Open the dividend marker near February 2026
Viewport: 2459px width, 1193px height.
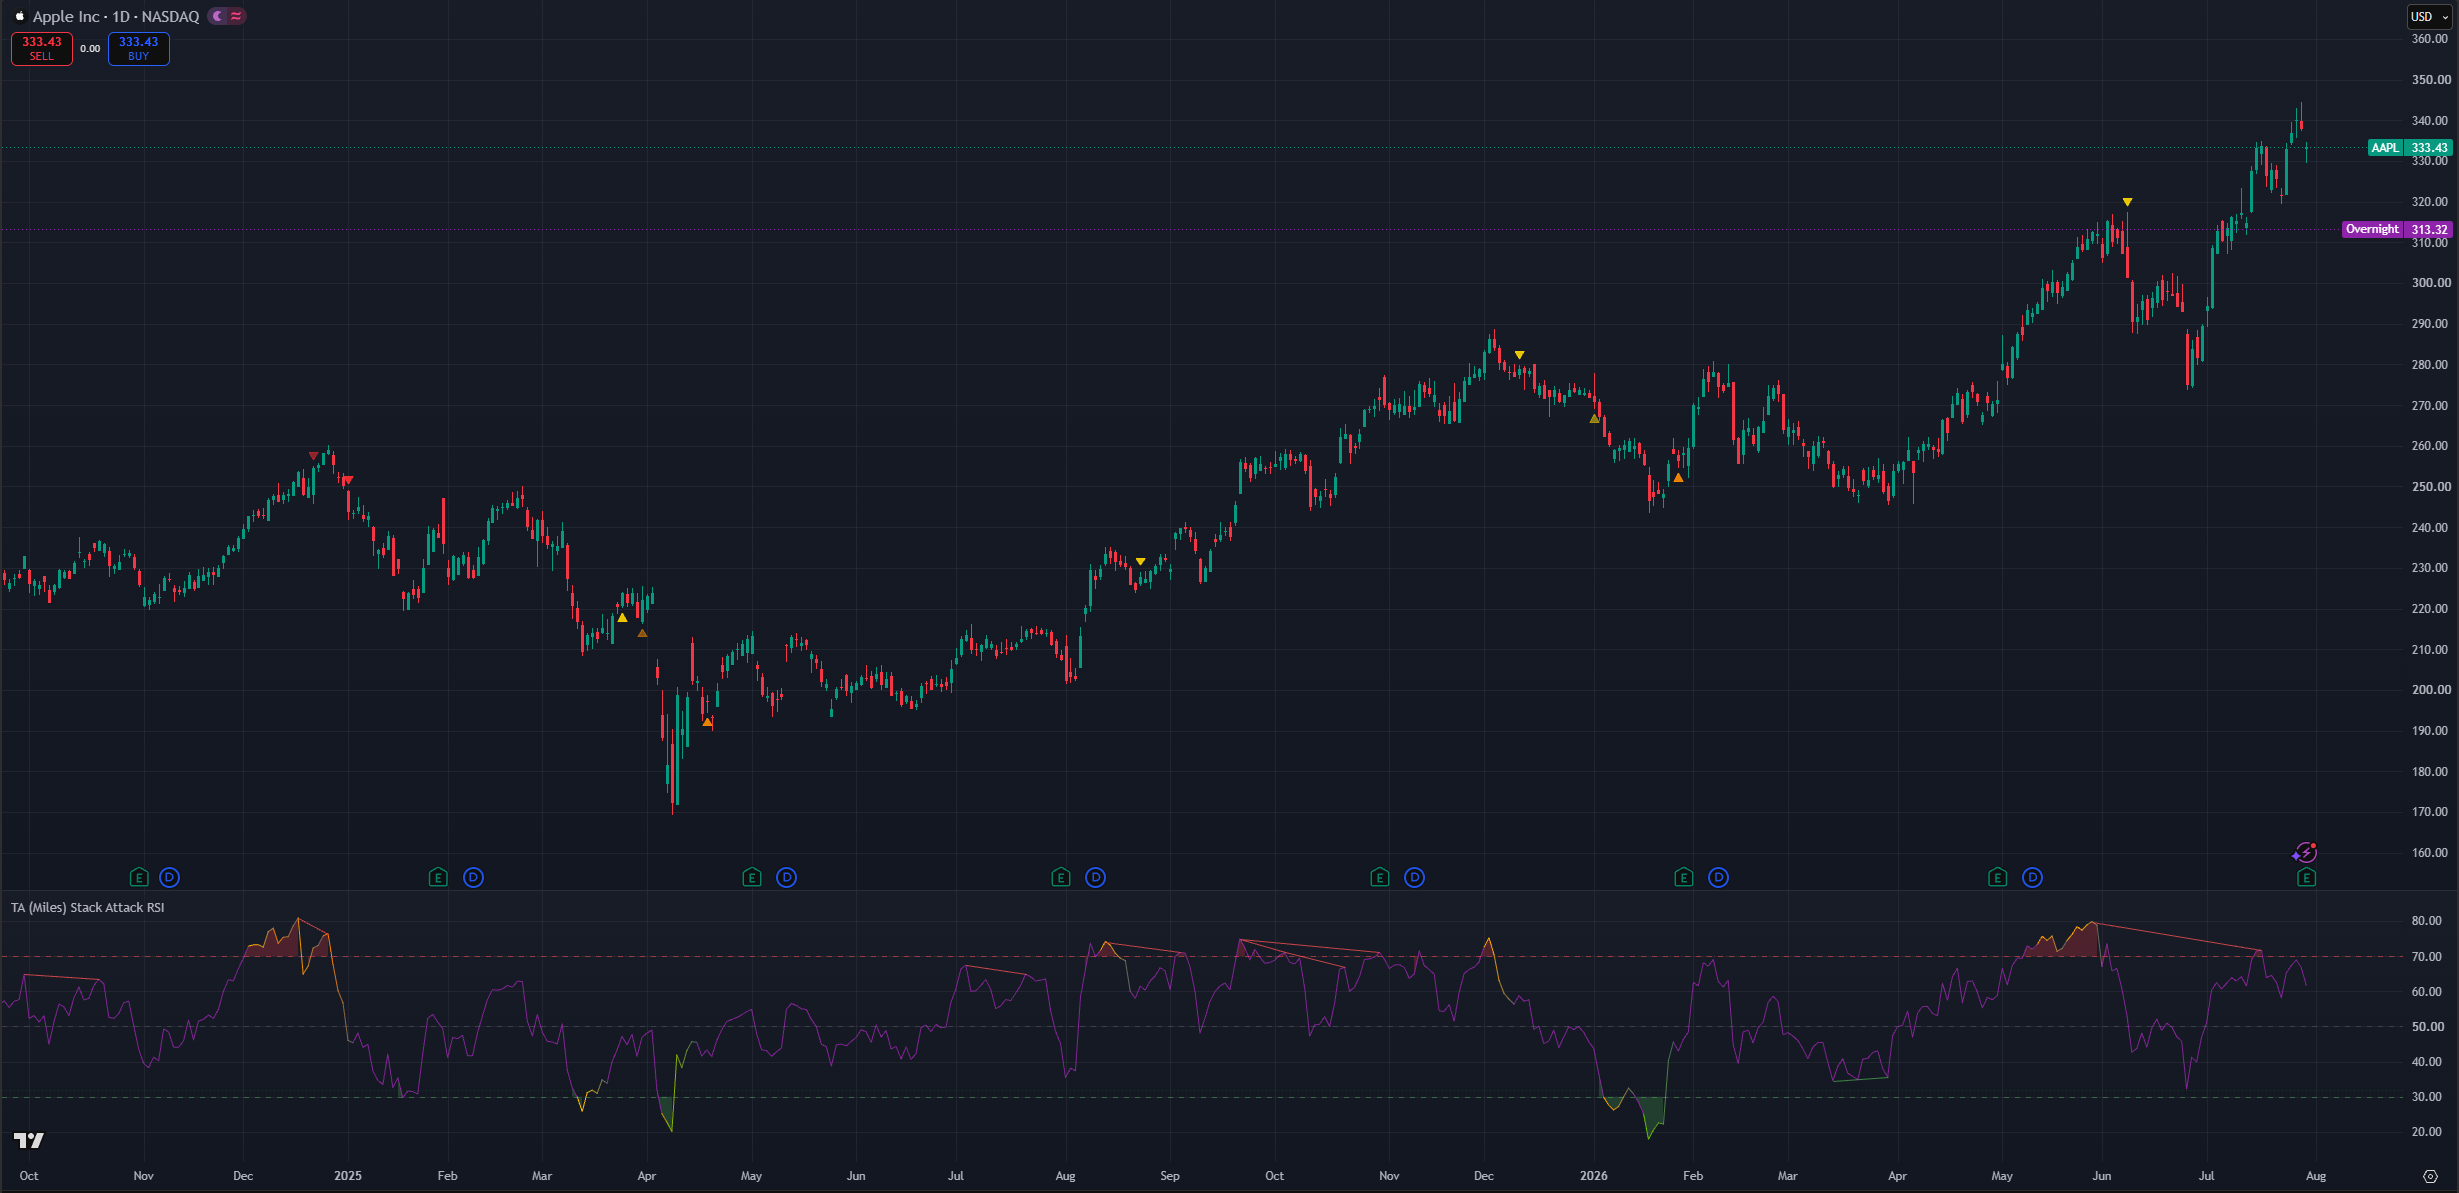tap(1719, 878)
